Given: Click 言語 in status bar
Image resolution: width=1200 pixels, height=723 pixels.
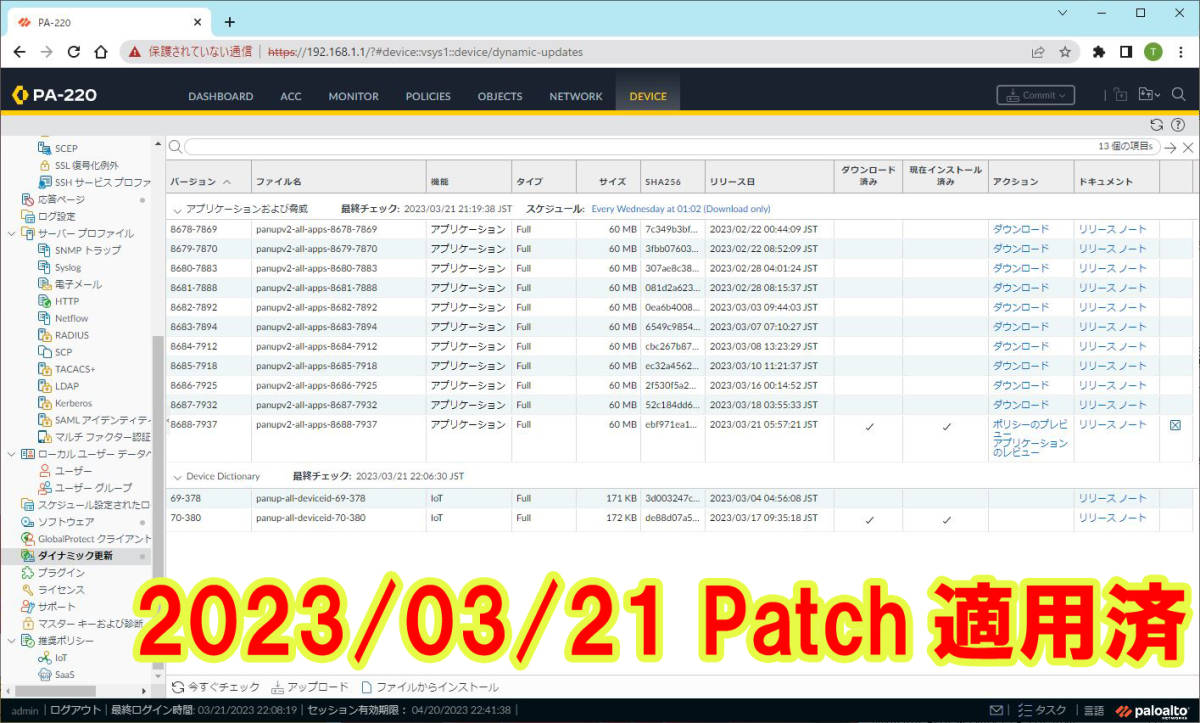Looking at the screenshot, I should [1094, 710].
